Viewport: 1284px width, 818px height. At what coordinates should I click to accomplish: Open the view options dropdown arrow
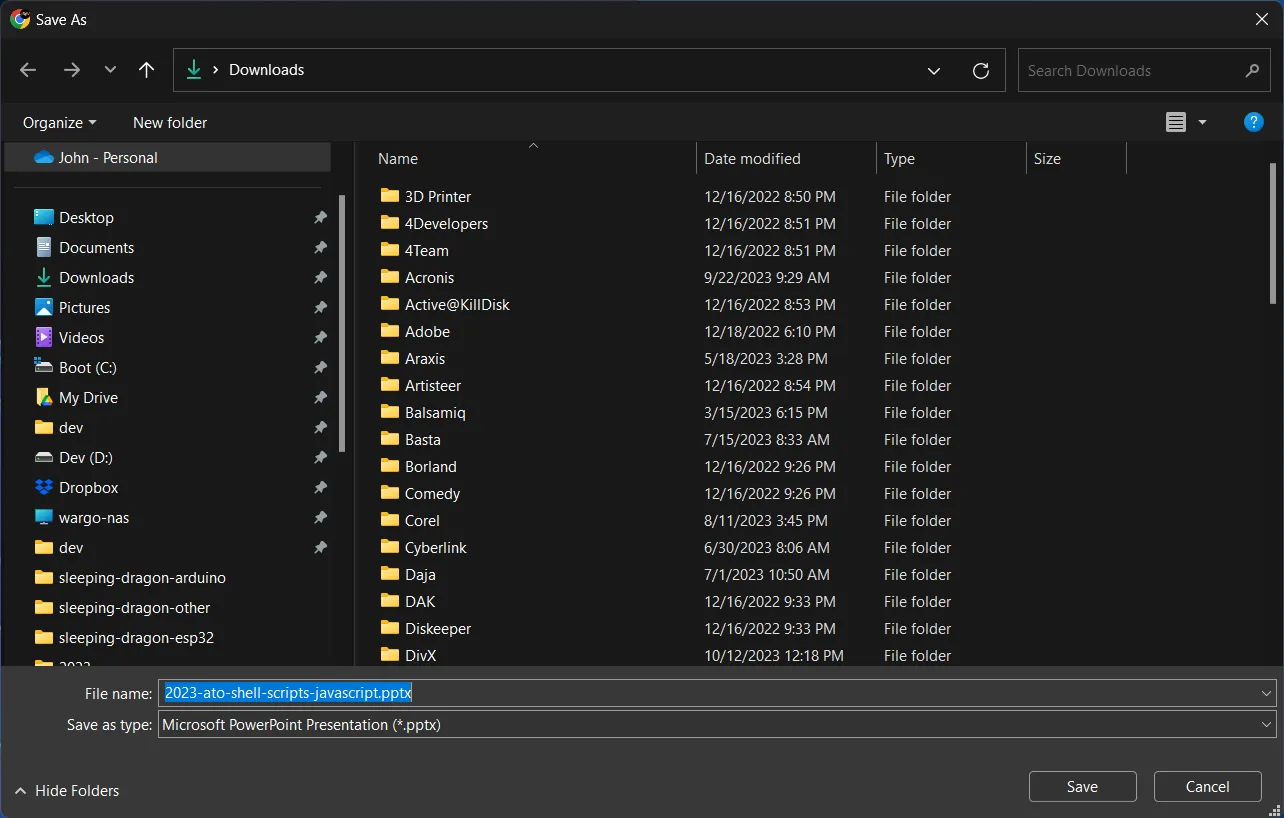1202,122
